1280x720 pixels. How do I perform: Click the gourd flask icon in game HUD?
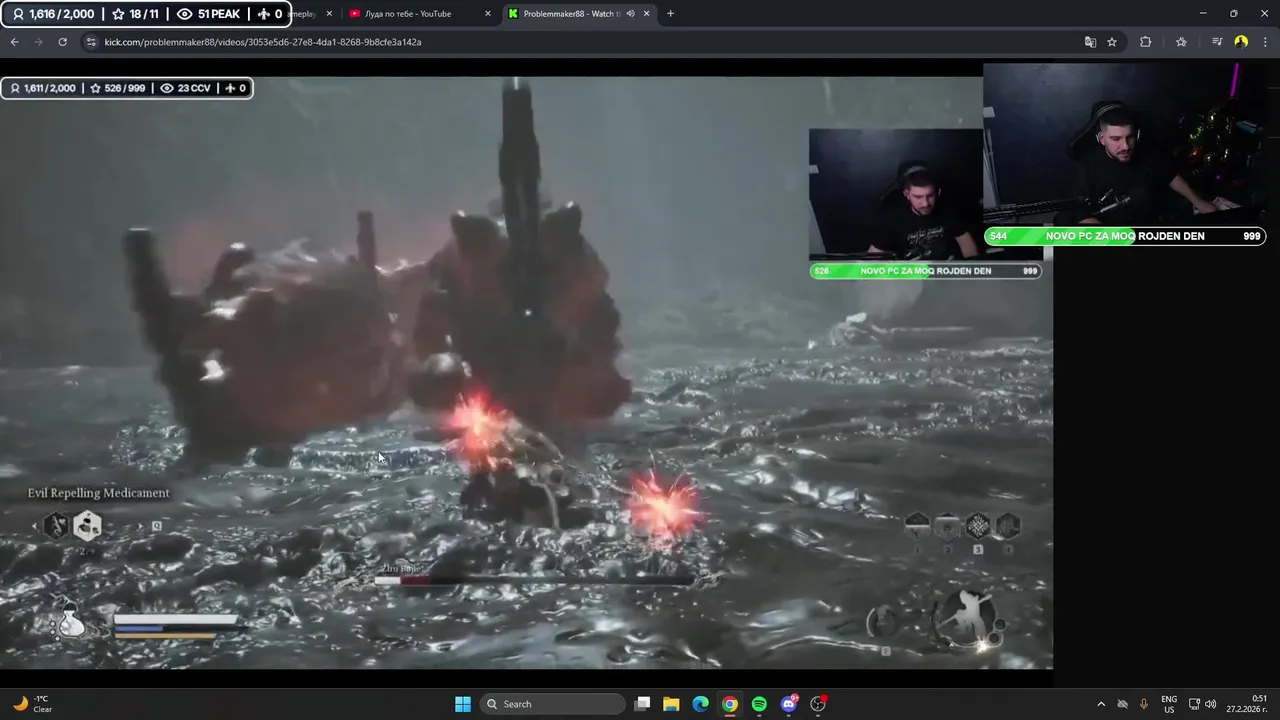coord(70,621)
